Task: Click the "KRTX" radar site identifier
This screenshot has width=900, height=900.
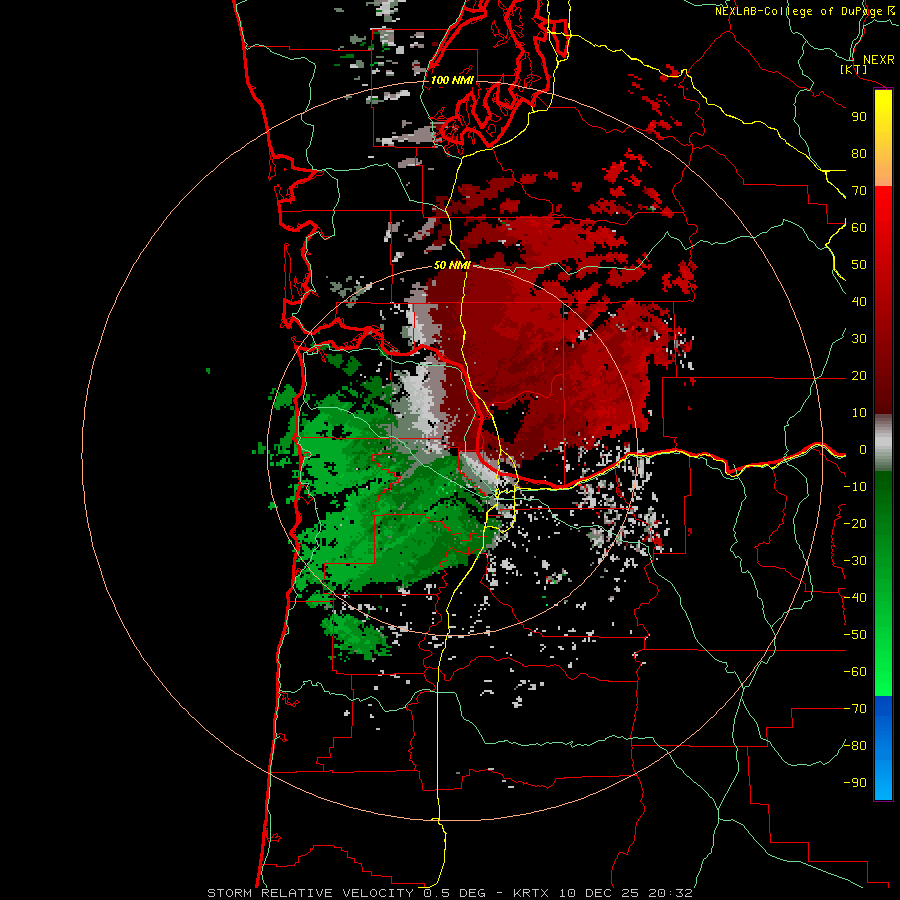Action: (x=531, y=893)
